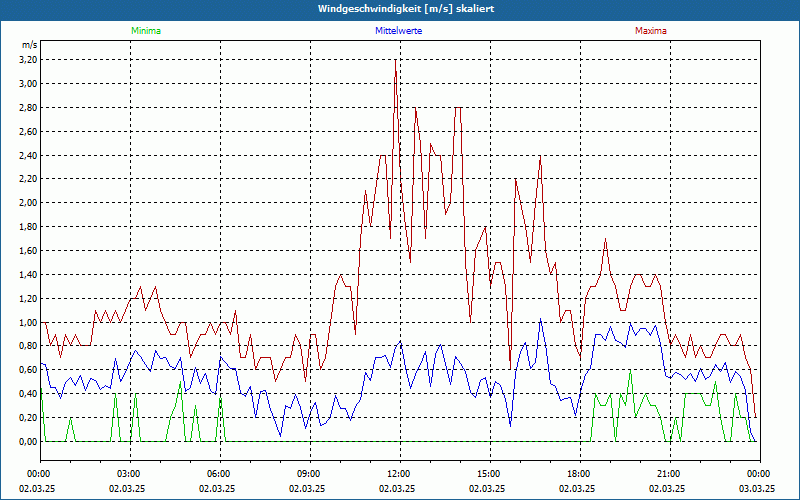Click the '02.03.25' date under 12:00
Viewport: 800px width, 500px height.
pos(397,488)
